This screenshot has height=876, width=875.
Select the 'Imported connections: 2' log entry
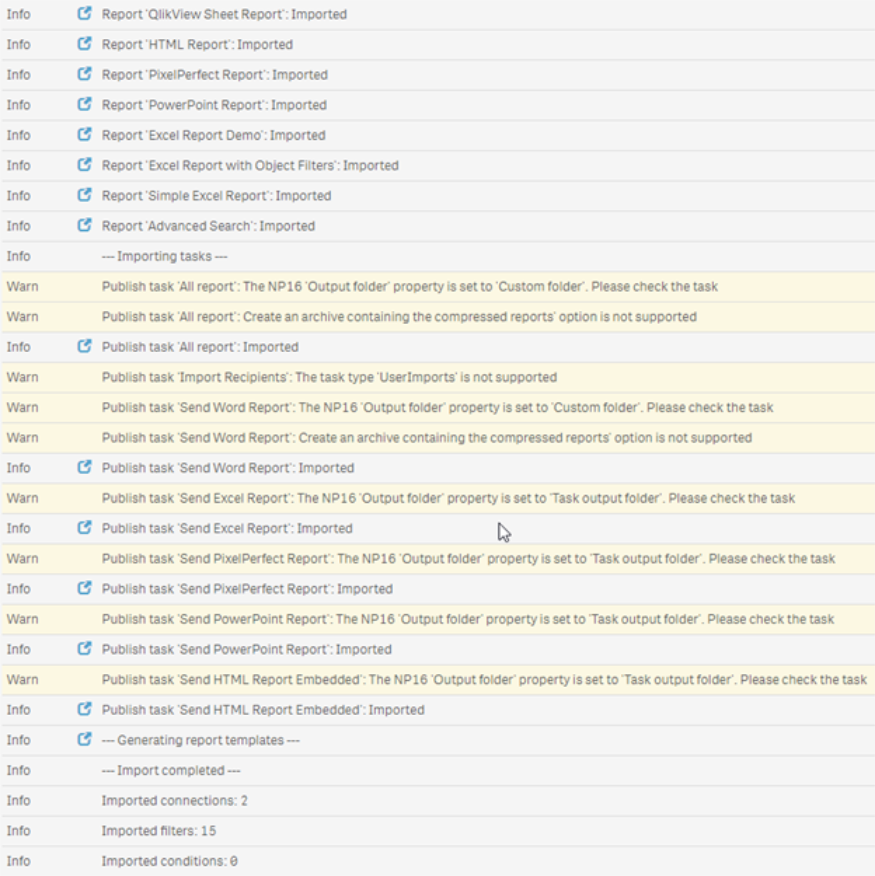click(x=180, y=800)
